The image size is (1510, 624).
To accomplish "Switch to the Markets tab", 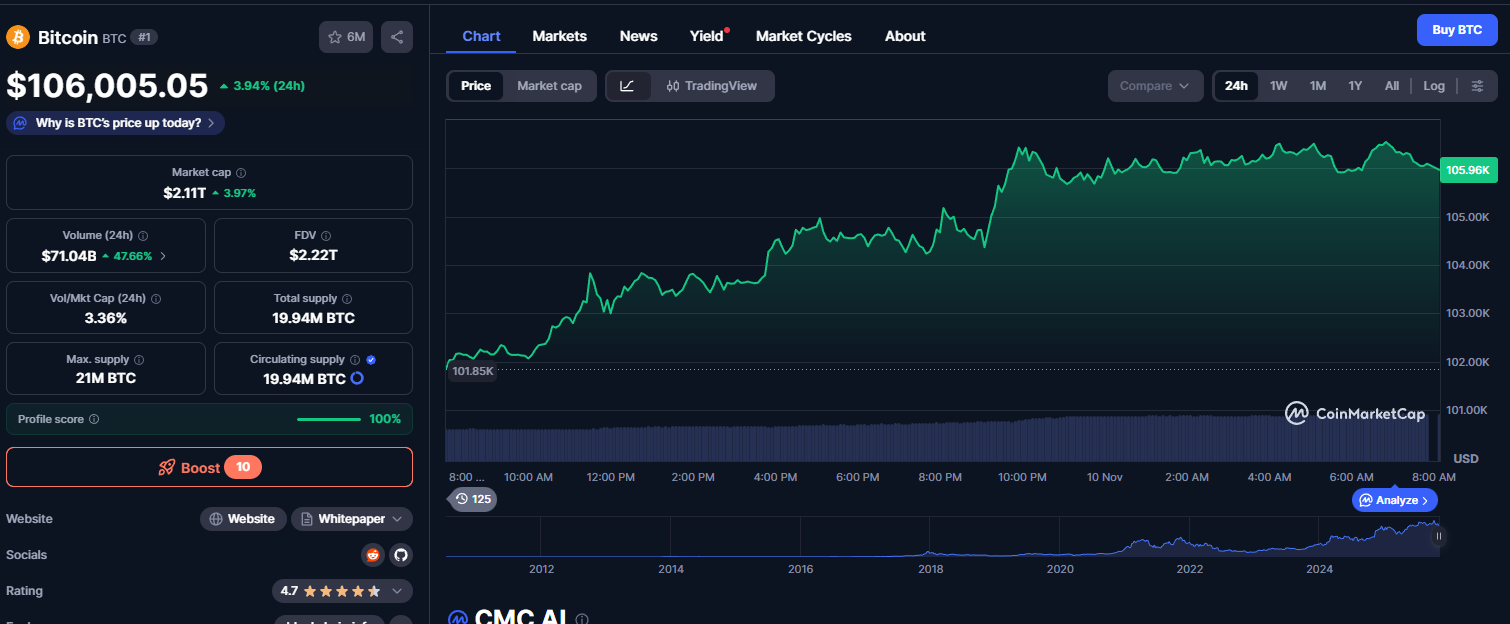I will [x=559, y=36].
